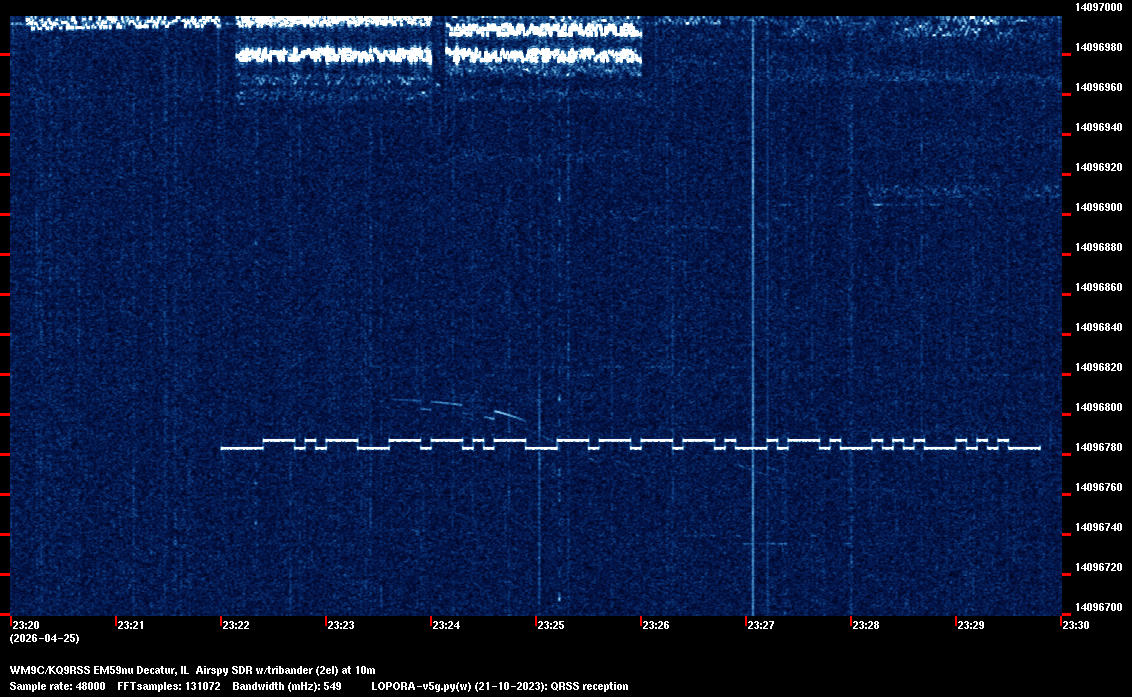This screenshot has height=697, width=1132.
Task: Click the FFTsamples: 131072 text
Action: (169, 686)
